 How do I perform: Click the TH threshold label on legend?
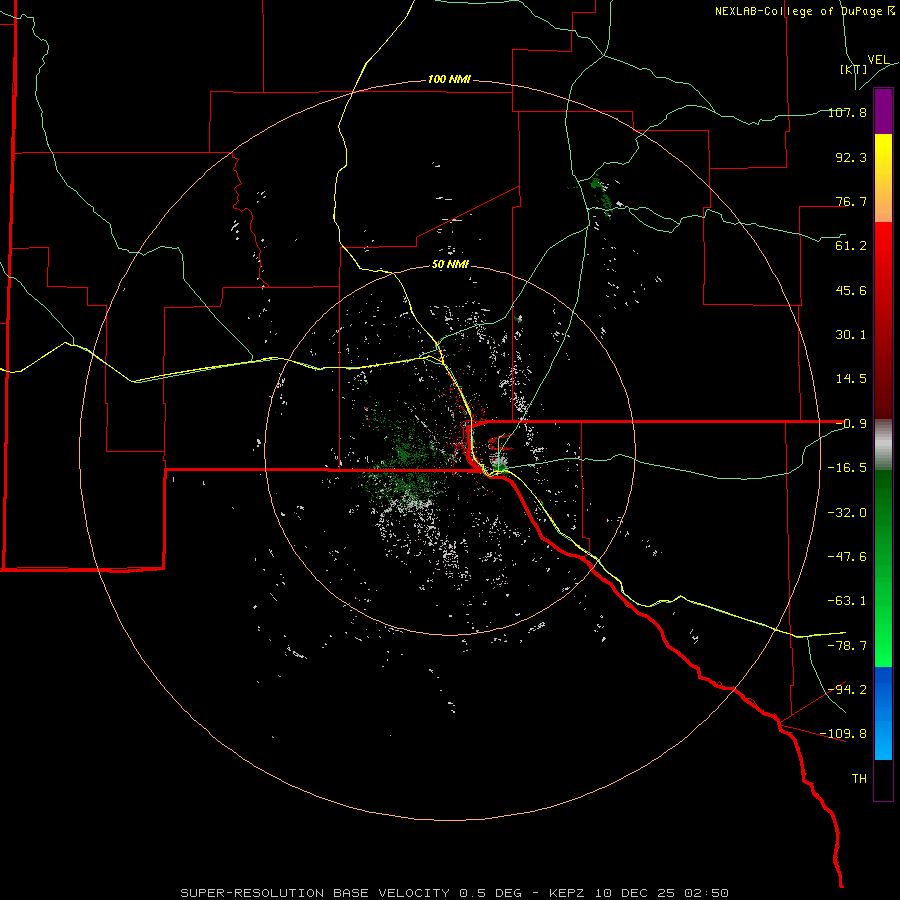click(859, 779)
